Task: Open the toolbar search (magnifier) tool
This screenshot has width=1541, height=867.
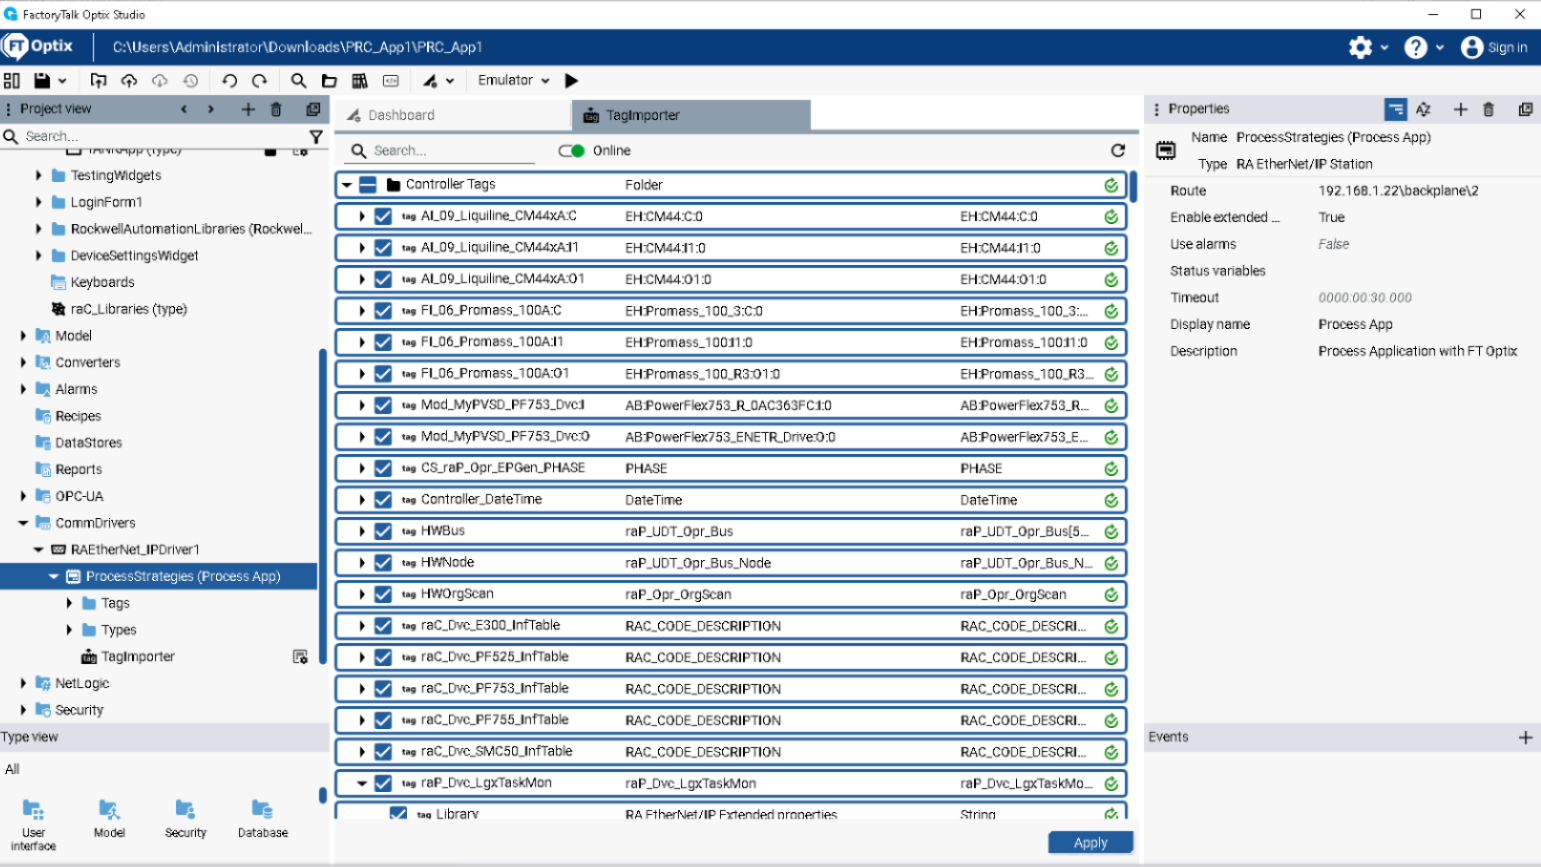Action: (298, 81)
